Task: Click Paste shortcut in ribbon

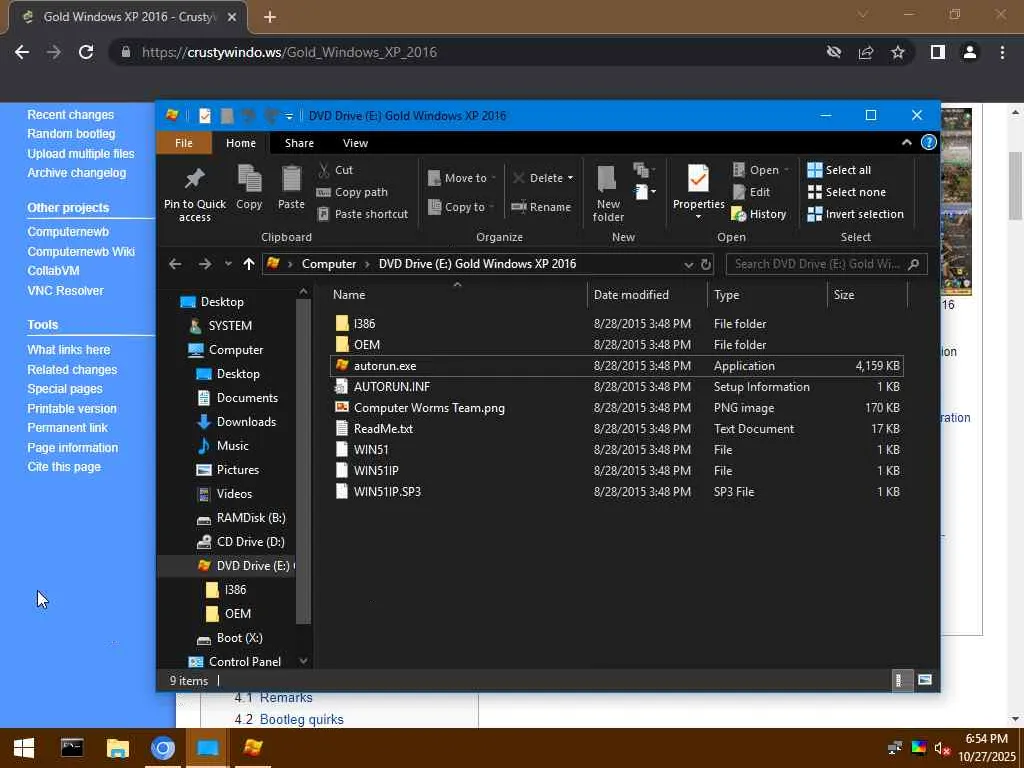Action: [362, 214]
